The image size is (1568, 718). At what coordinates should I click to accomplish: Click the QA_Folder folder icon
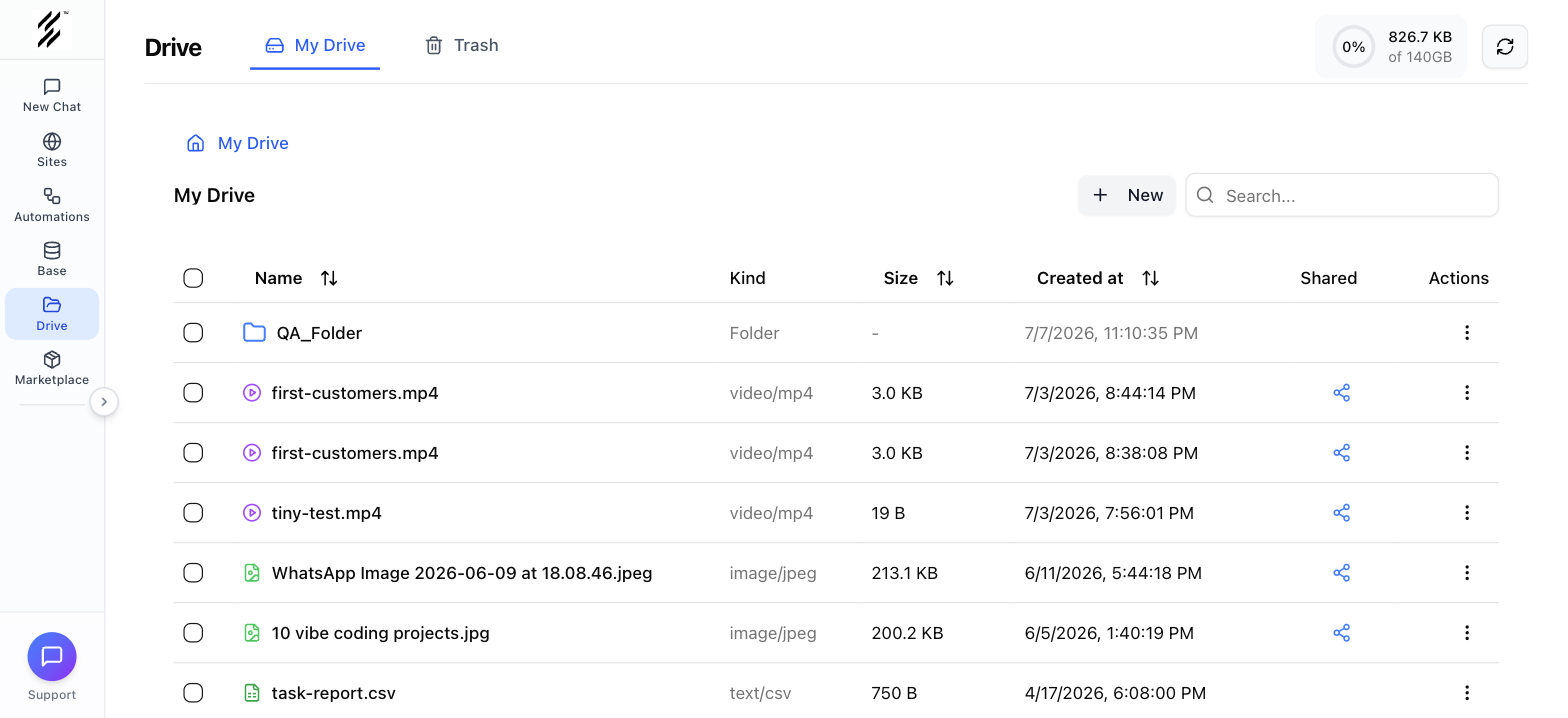click(x=254, y=333)
